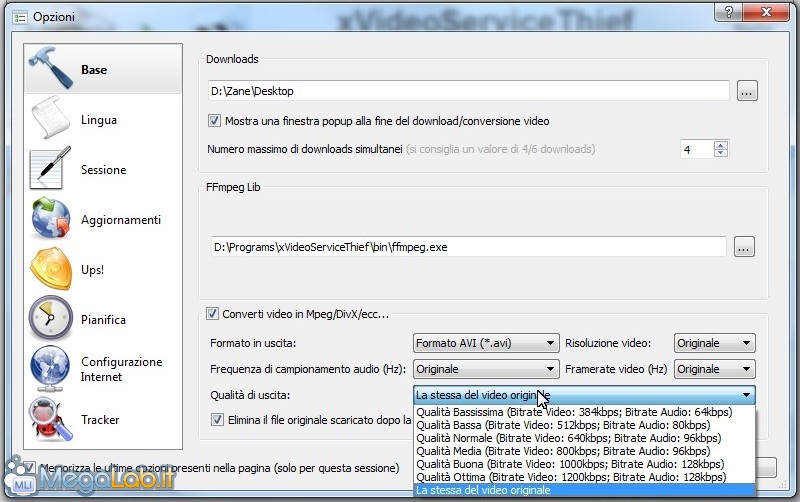800x502 pixels.
Task: Decrease the simultaneous downloads count
Action: (720, 153)
